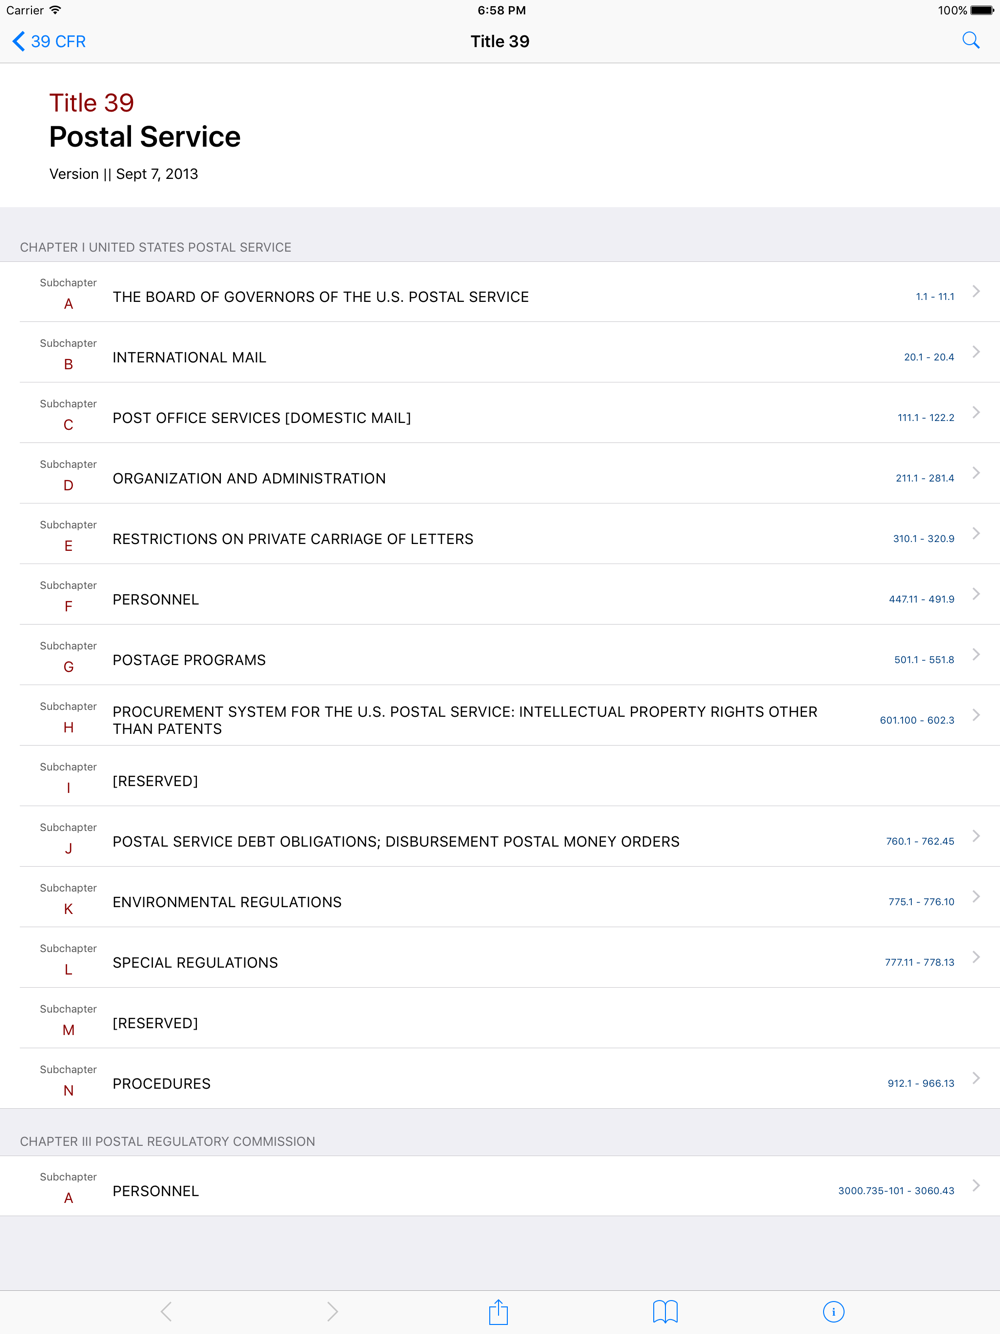Open Restrictions on Private Carriage of Letters
1000x1334 pixels.
(x=500, y=534)
